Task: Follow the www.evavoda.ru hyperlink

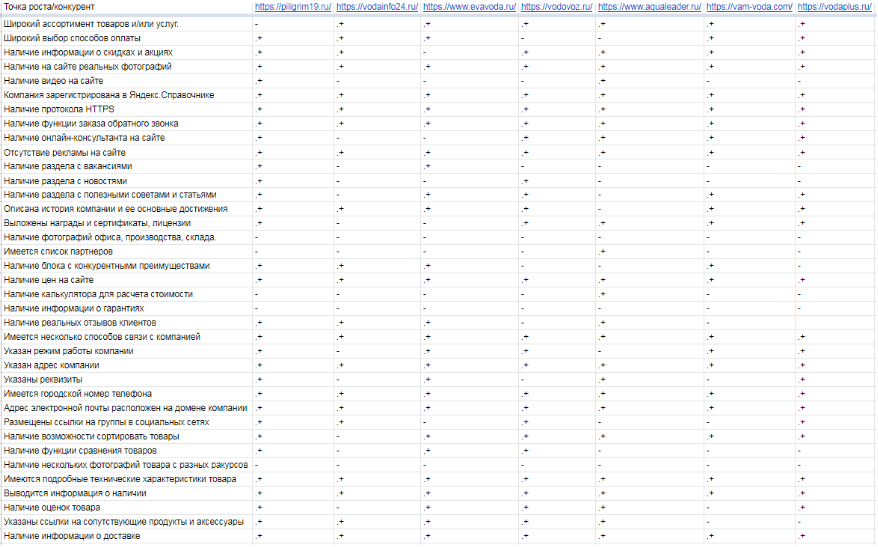Action: [x=469, y=7]
